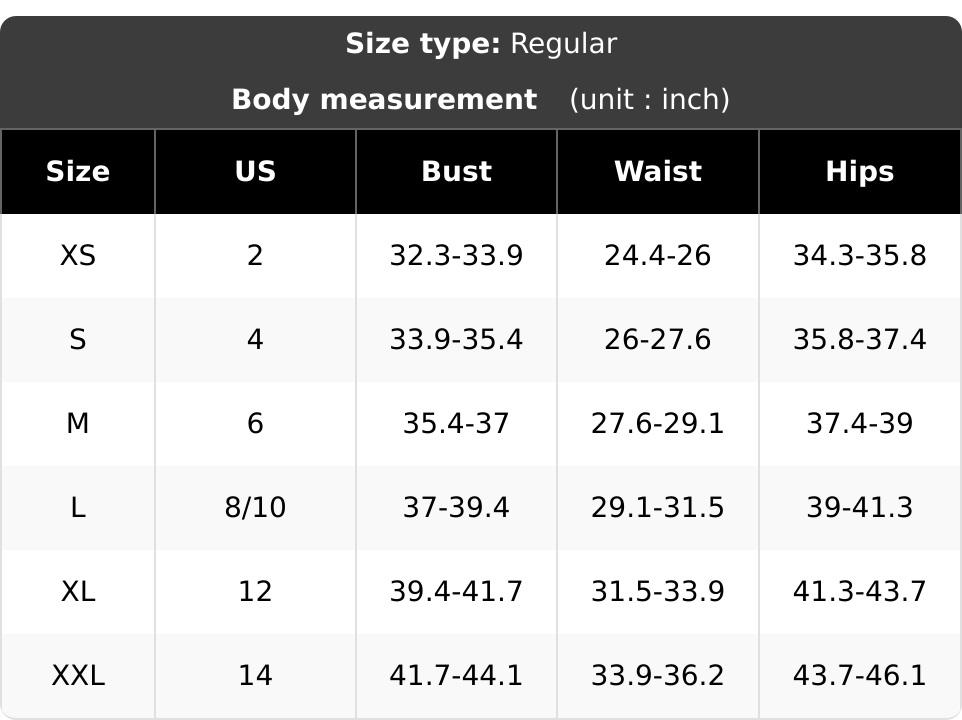Click US size 12 cell

pyautogui.click(x=255, y=591)
